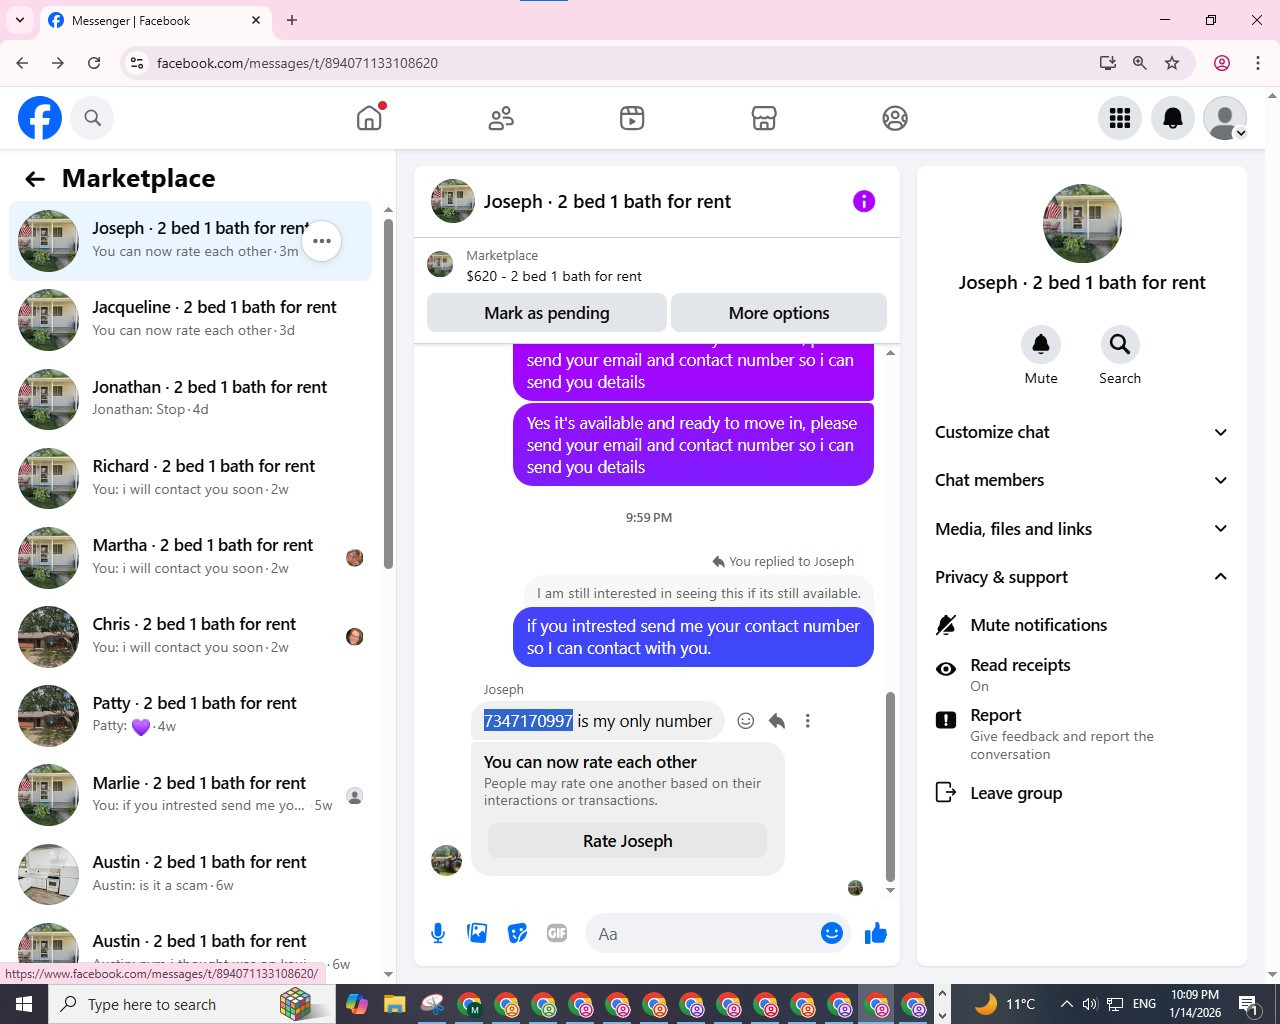Viewport: 1280px width, 1024px height.
Task: Open conversation information icon
Action: [x=864, y=201]
